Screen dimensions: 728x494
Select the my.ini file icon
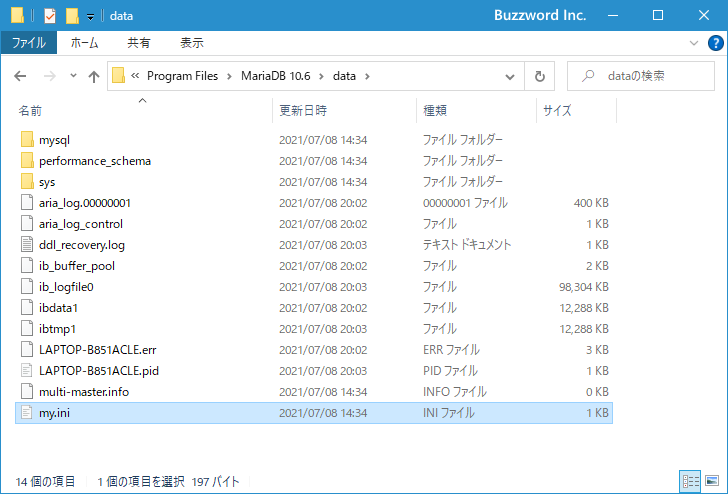point(27,412)
